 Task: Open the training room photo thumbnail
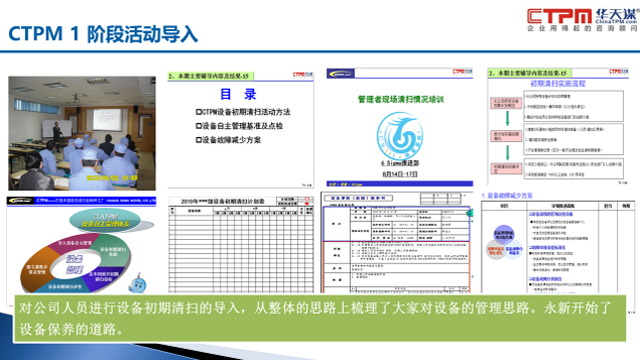tap(82, 133)
